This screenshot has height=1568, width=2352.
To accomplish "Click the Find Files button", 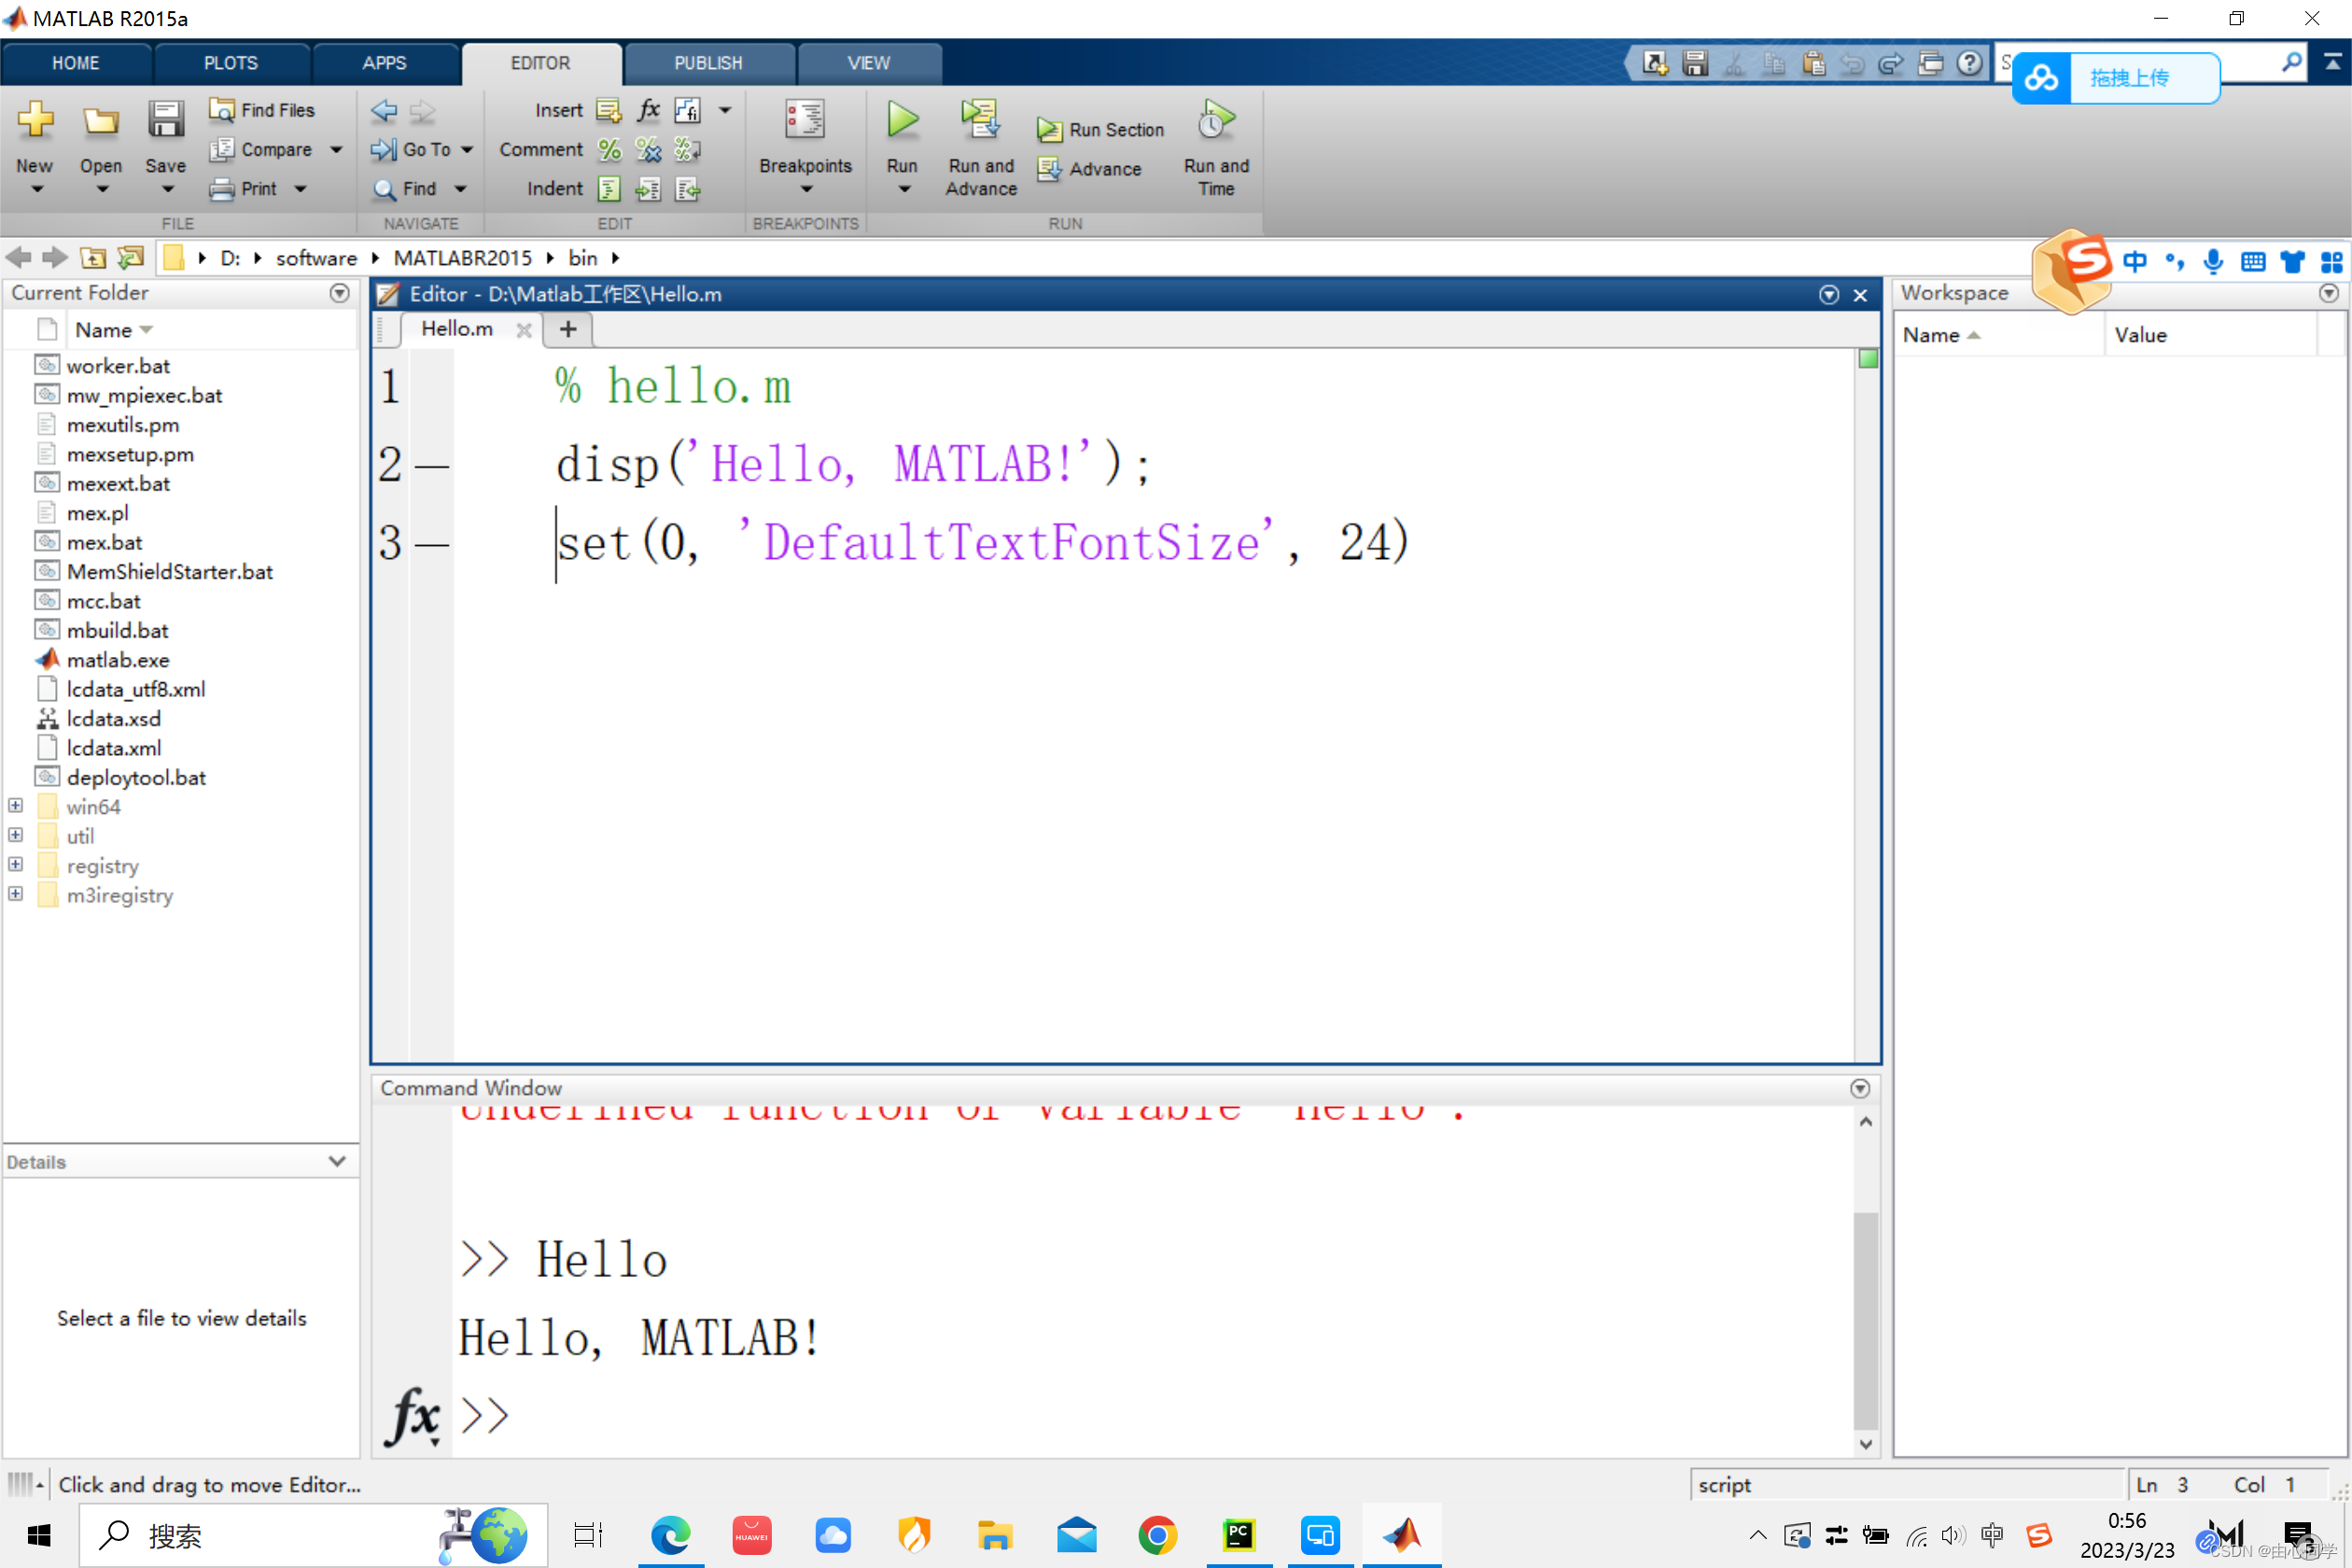I will coord(259,108).
